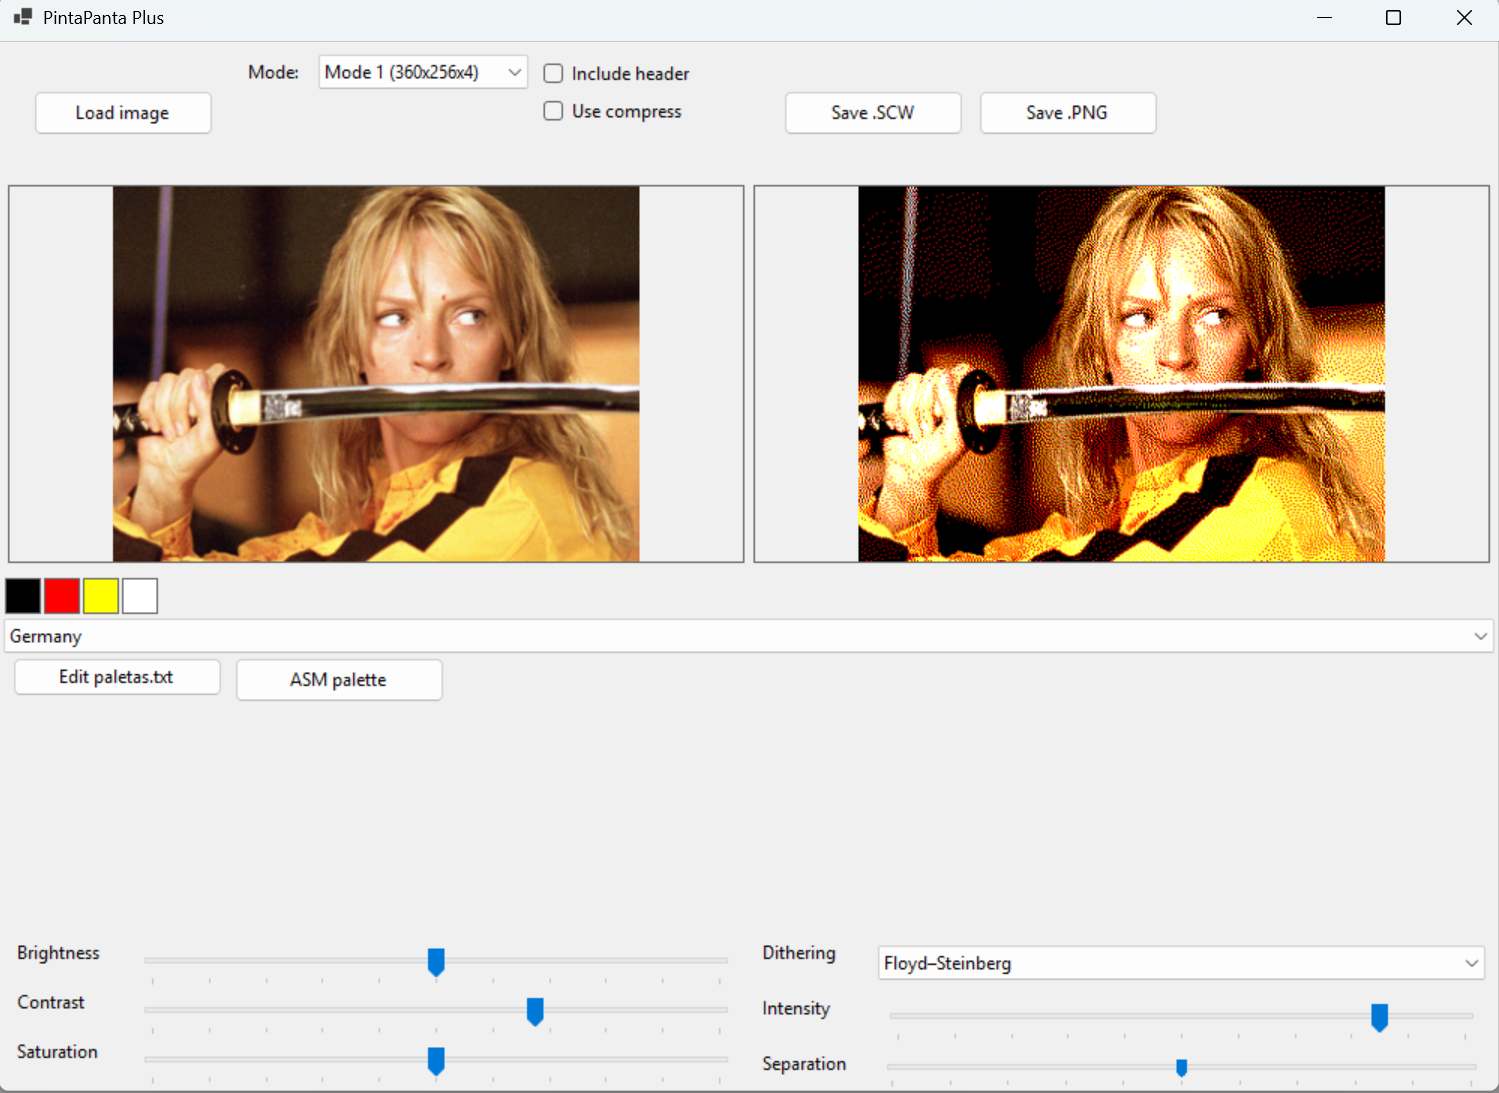
Task: Open Edit paletas.txt
Action: point(117,677)
